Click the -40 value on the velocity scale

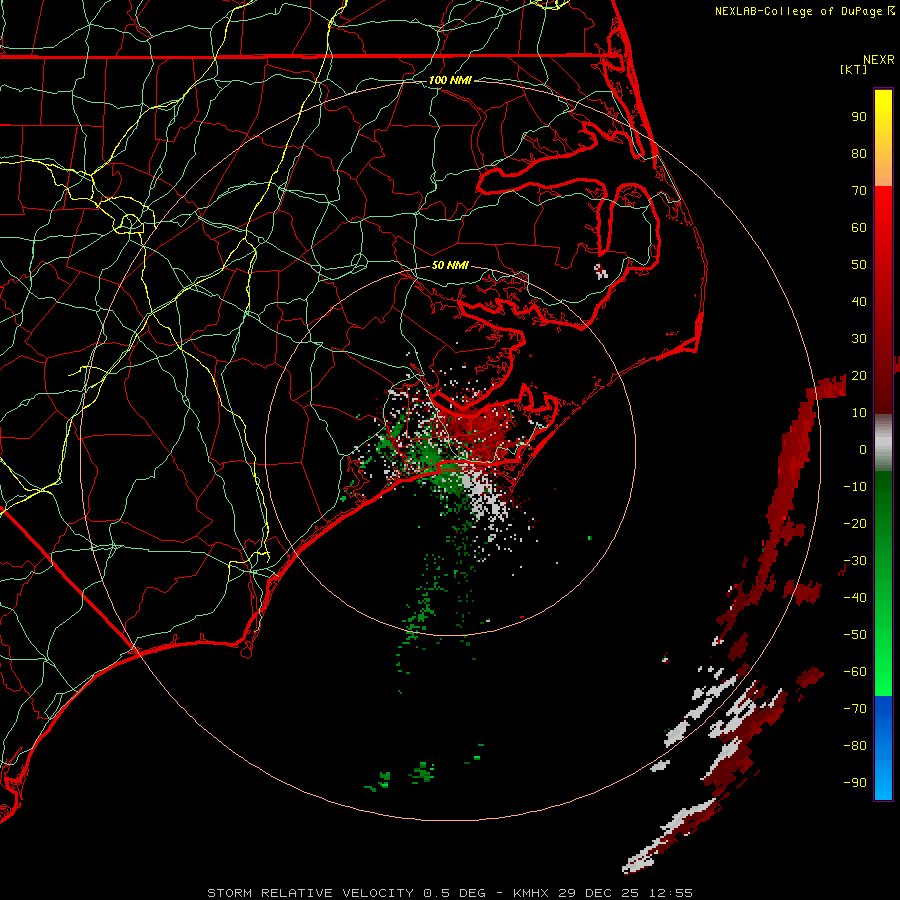pyautogui.click(x=855, y=598)
